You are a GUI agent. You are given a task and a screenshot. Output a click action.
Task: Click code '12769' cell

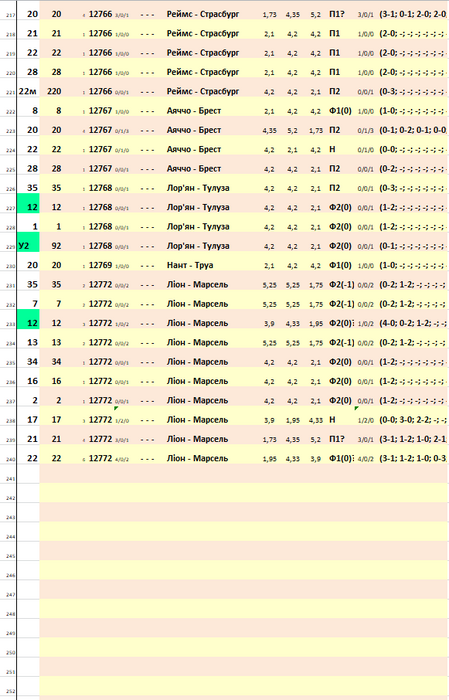(x=100, y=265)
